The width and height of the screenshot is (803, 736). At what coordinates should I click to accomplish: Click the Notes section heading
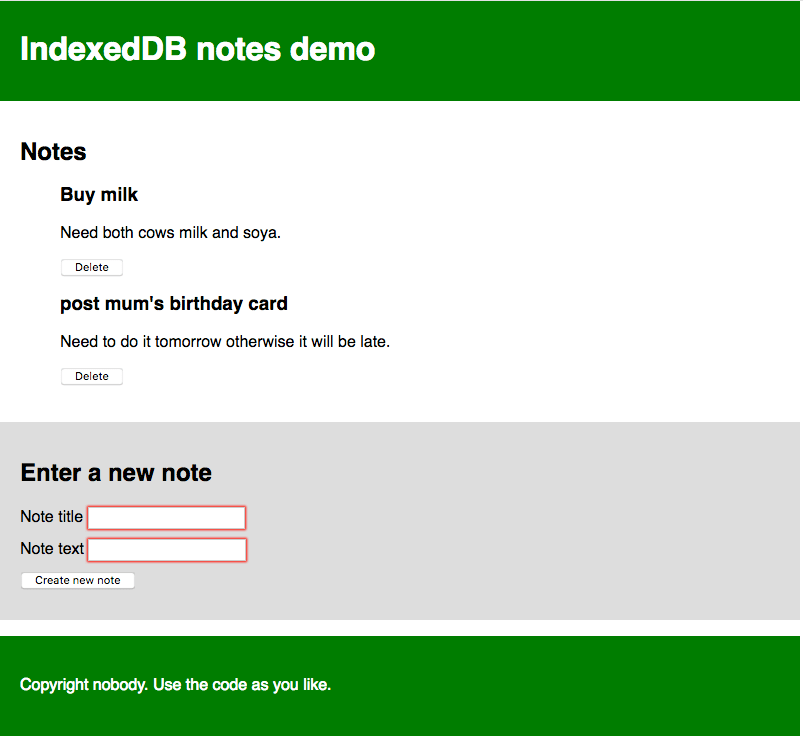pos(53,151)
